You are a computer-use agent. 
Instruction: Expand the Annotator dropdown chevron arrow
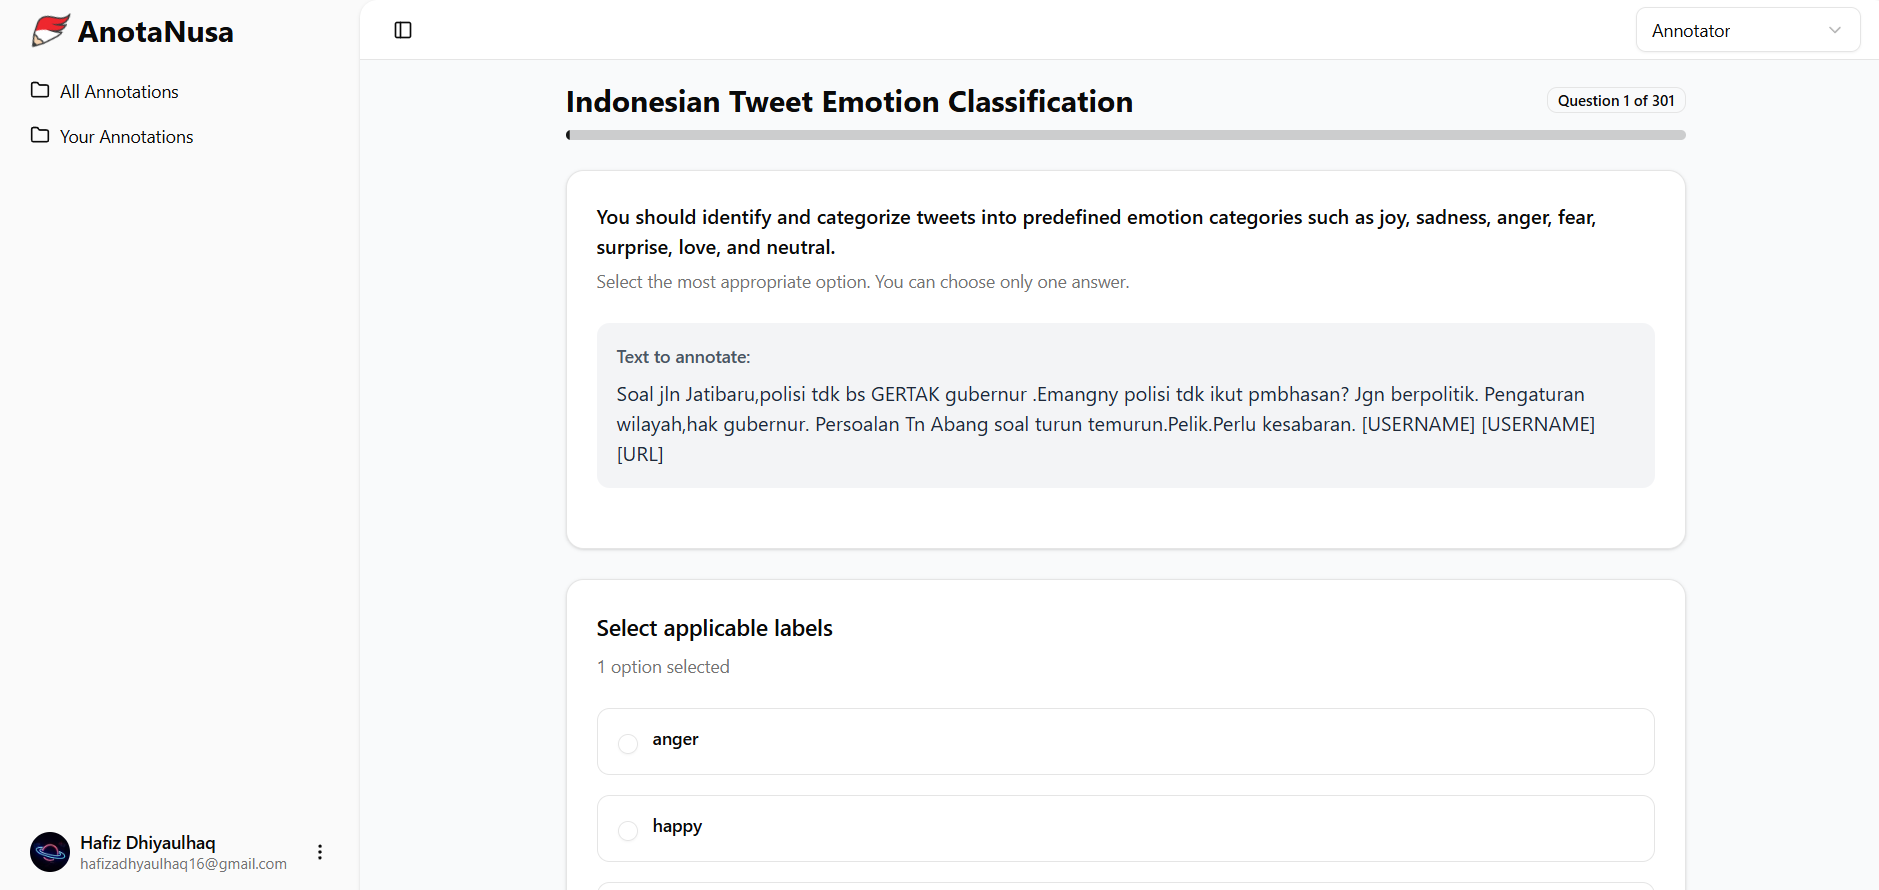(1835, 30)
